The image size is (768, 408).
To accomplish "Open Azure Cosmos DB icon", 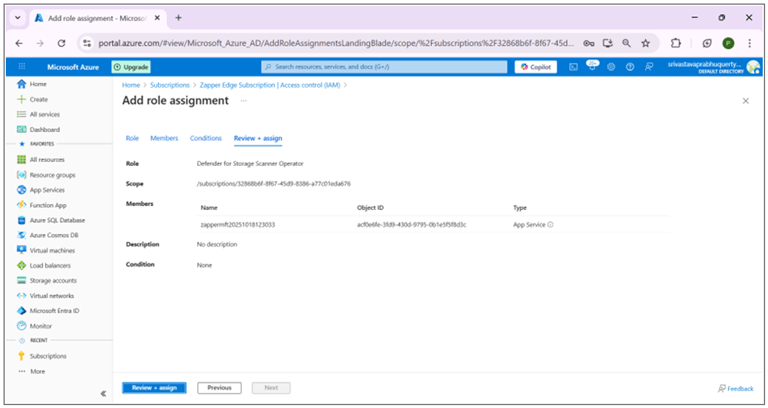I will (x=22, y=235).
